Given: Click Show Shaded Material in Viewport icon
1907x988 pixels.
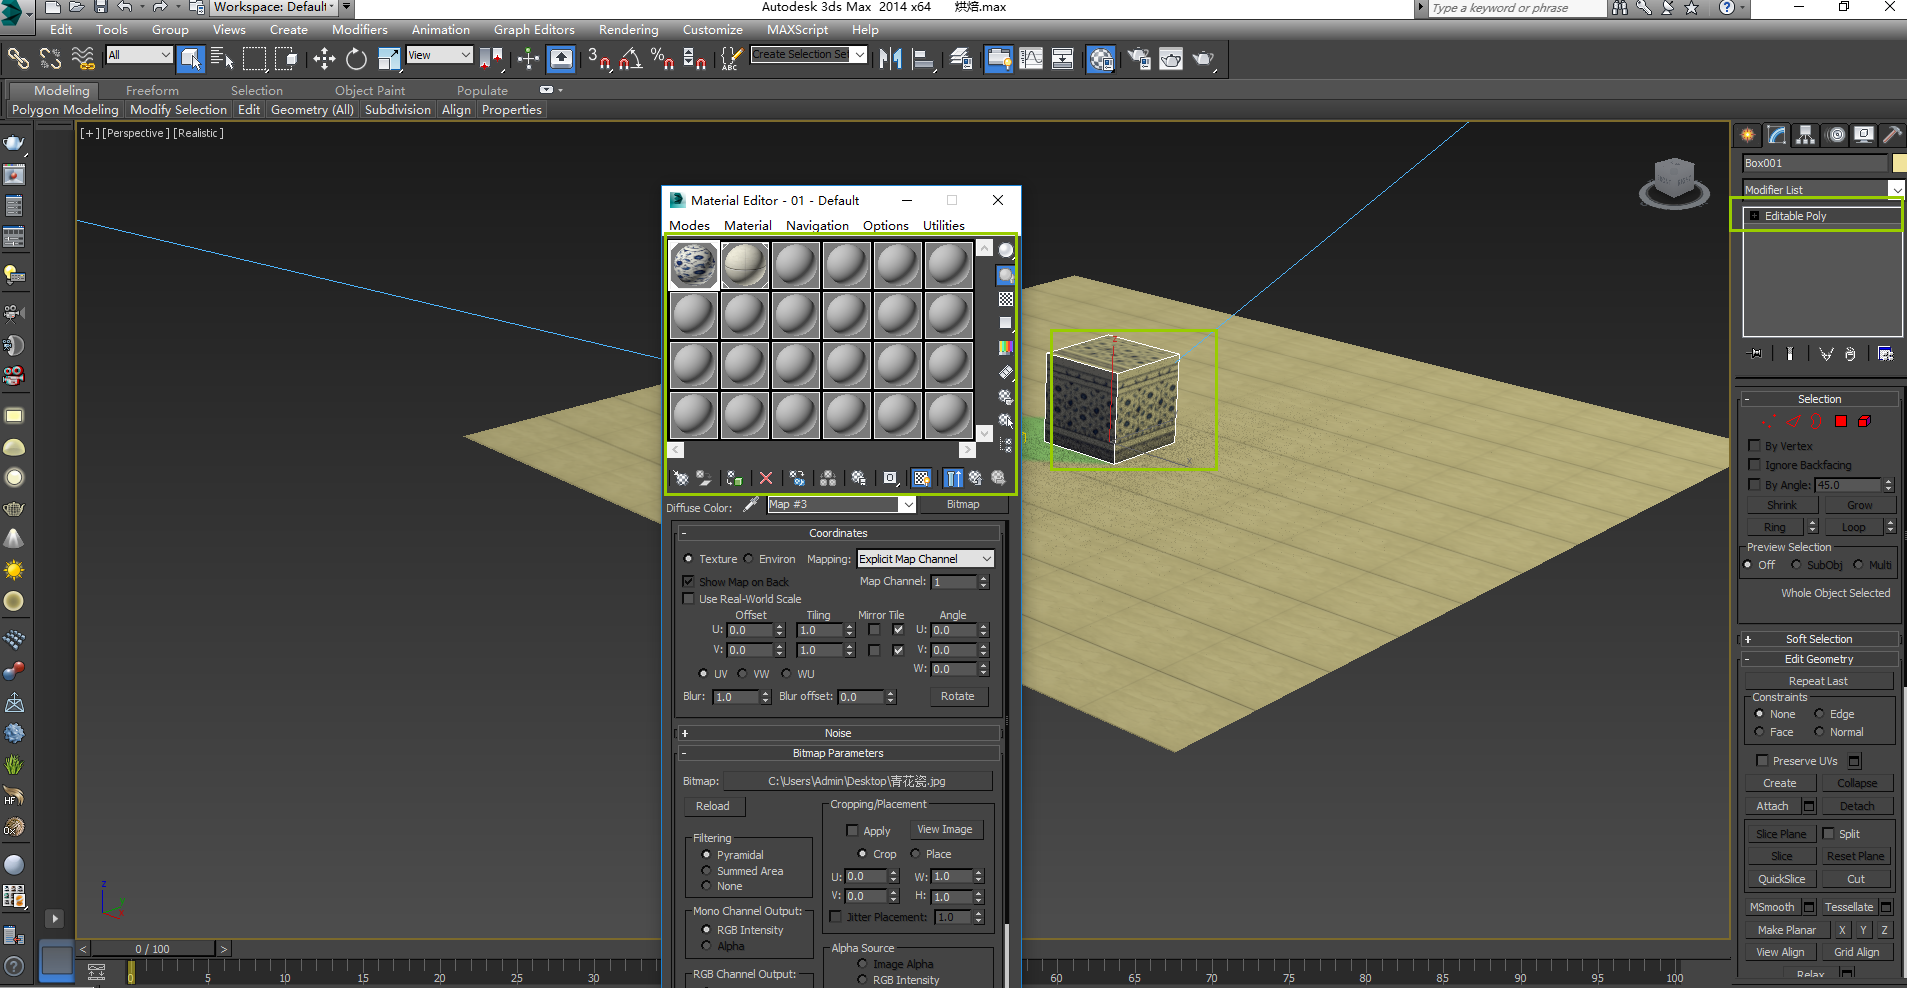Looking at the screenshot, I should pyautogui.click(x=921, y=478).
